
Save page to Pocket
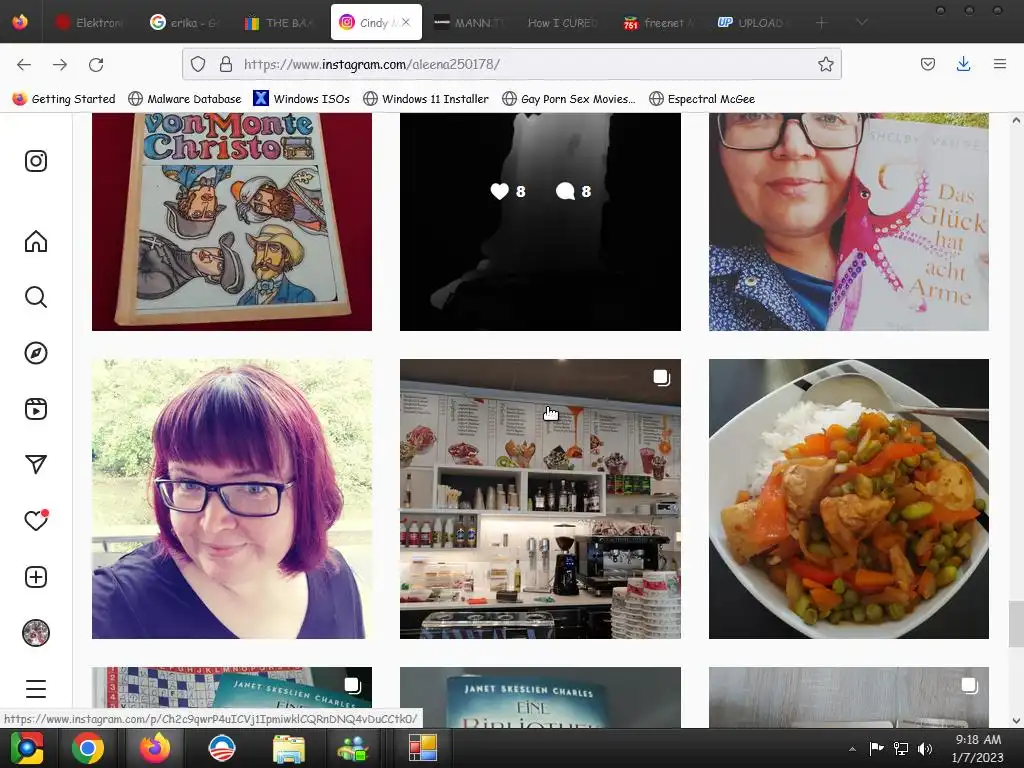click(927, 64)
